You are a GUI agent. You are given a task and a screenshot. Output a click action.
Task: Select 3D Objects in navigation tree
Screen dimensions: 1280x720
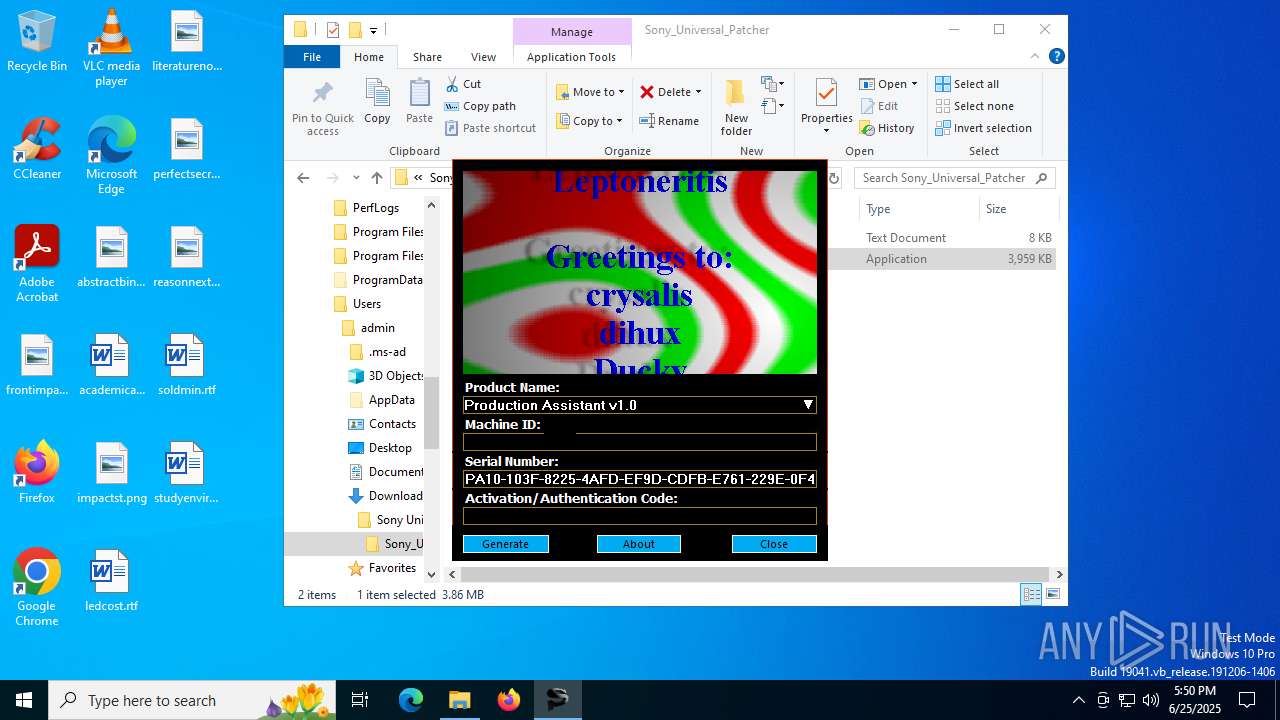[386, 376]
